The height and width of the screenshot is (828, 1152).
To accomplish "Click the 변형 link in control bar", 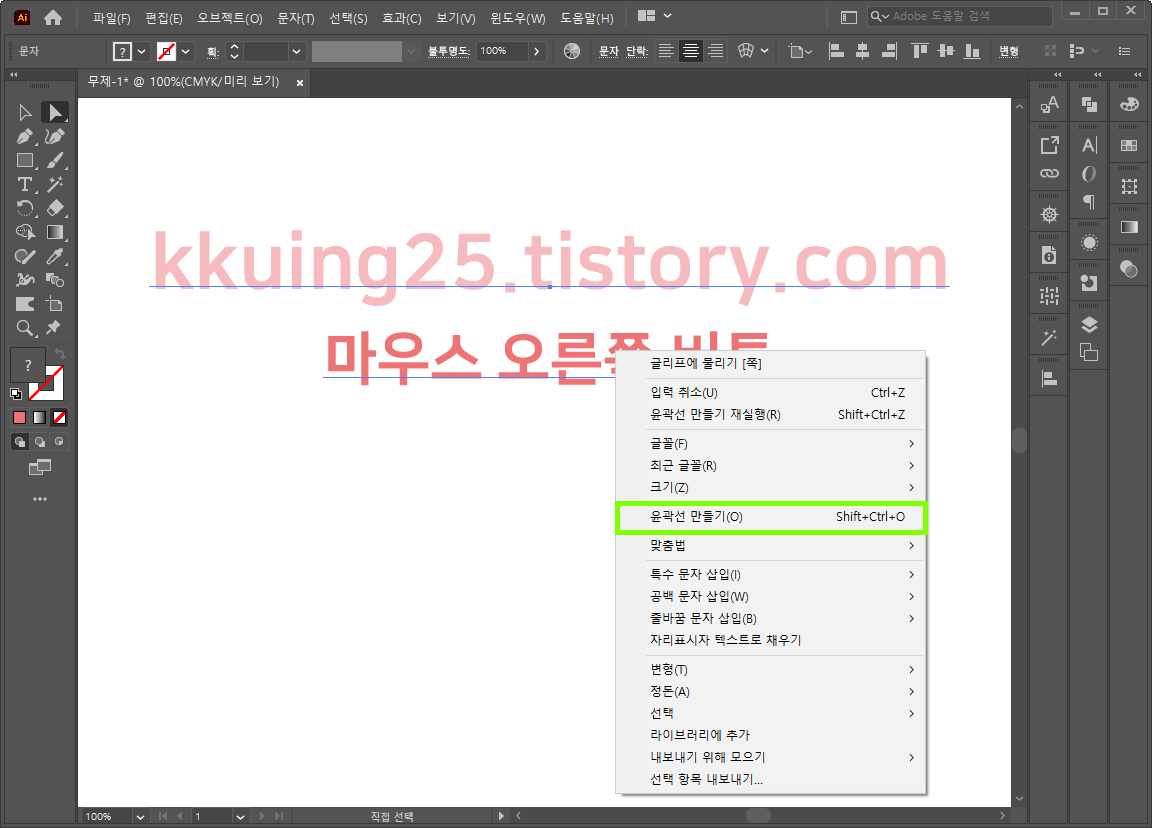I will [1009, 51].
